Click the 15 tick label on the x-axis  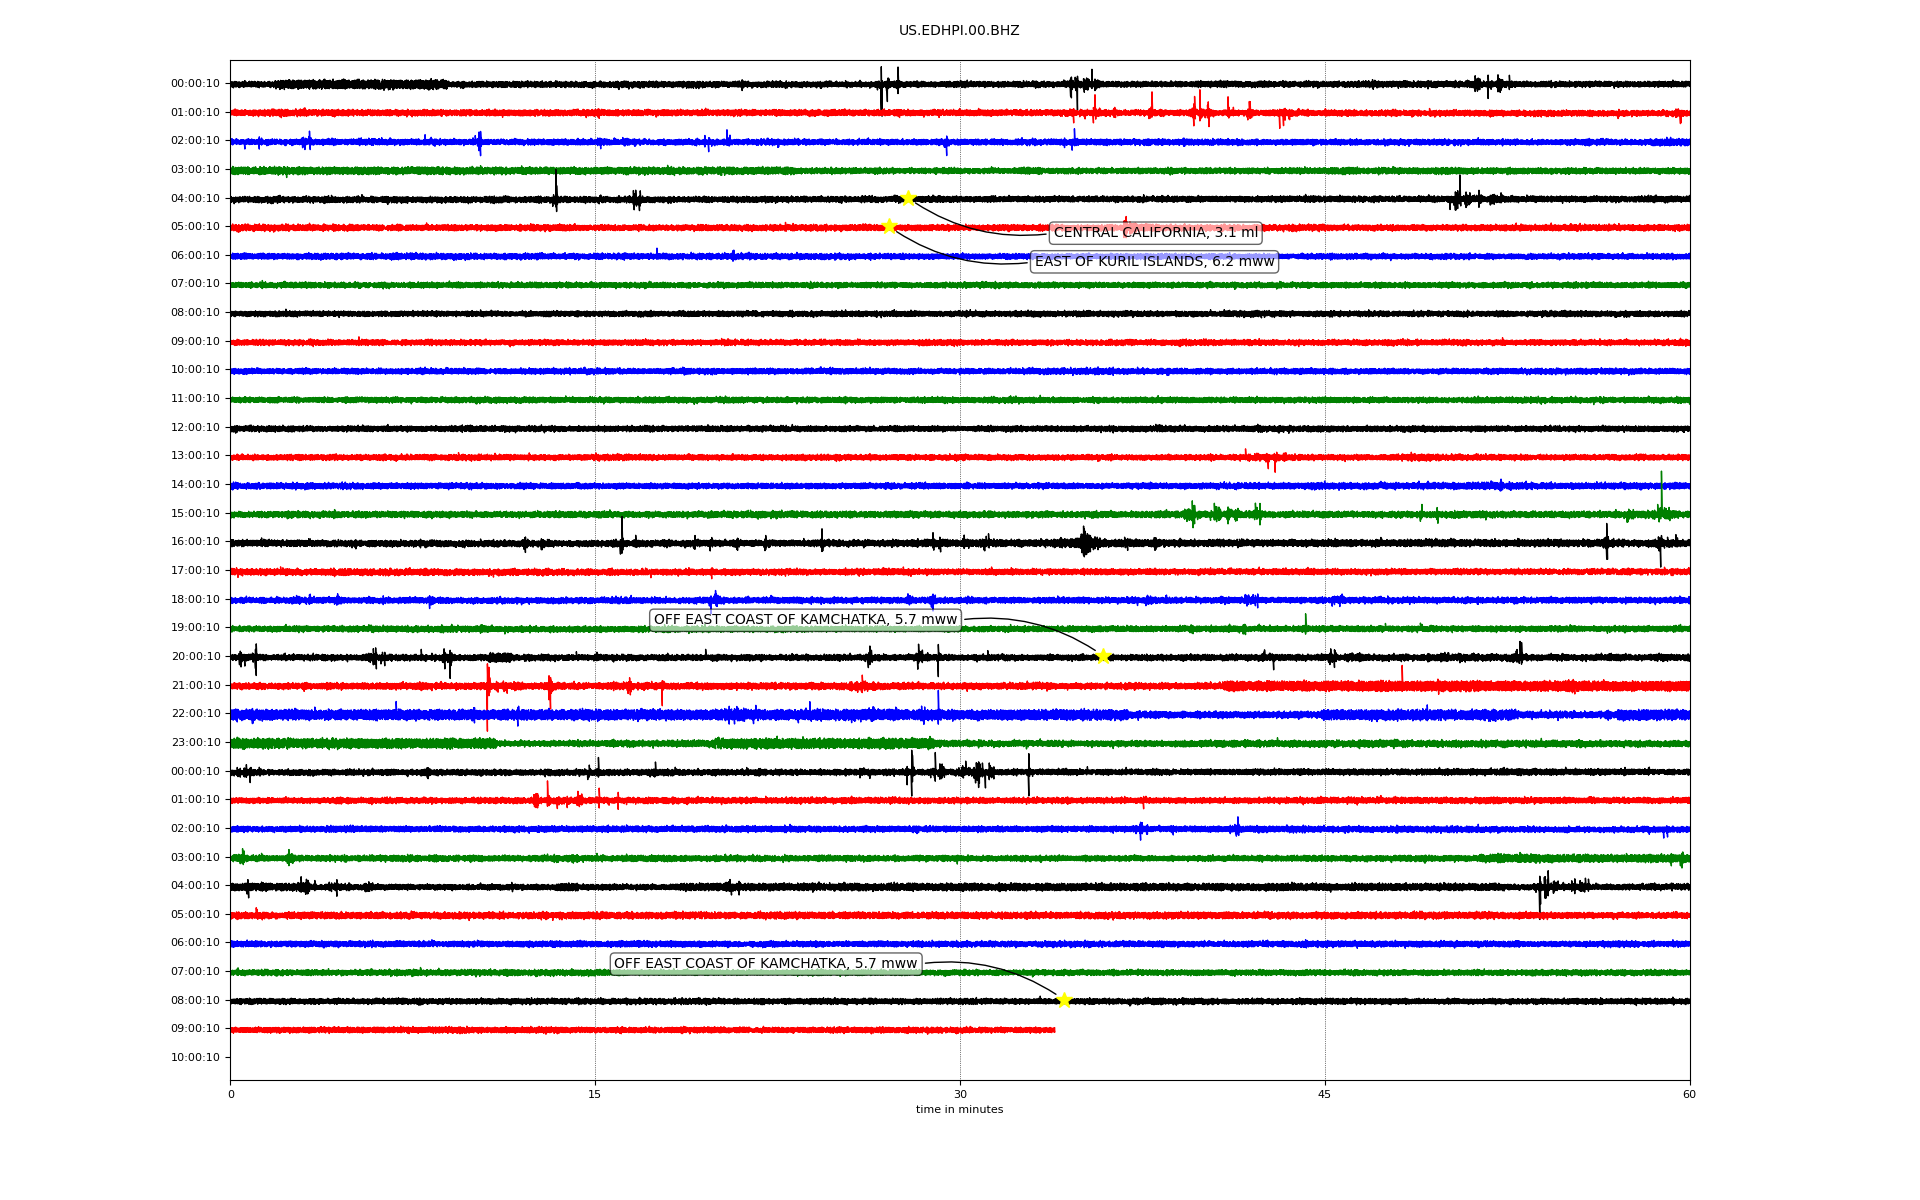point(595,1094)
